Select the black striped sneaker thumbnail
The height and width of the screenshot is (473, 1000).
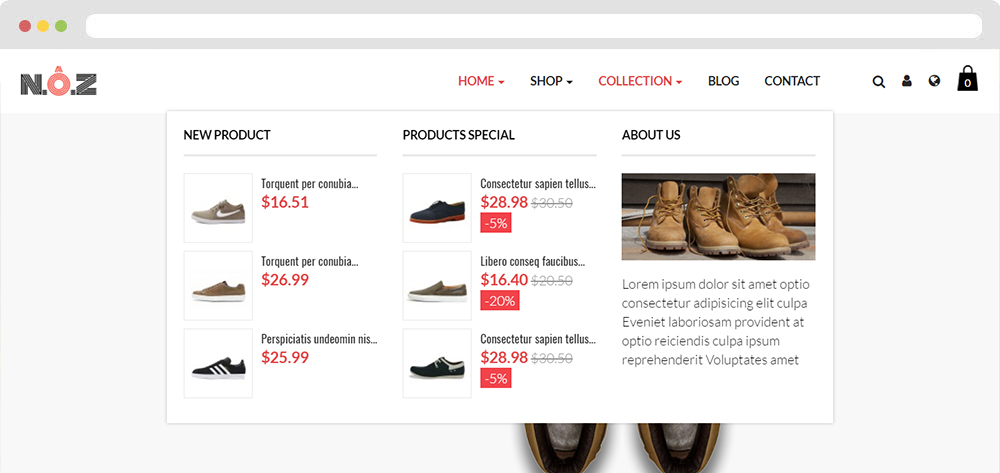(x=218, y=363)
